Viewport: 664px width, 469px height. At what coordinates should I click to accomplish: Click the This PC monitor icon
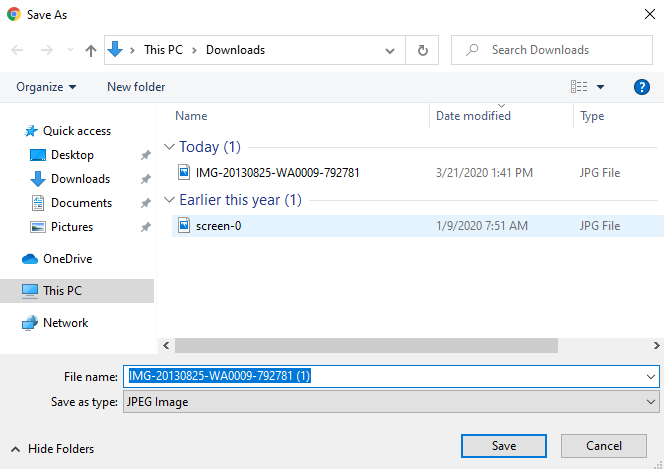click(30, 291)
